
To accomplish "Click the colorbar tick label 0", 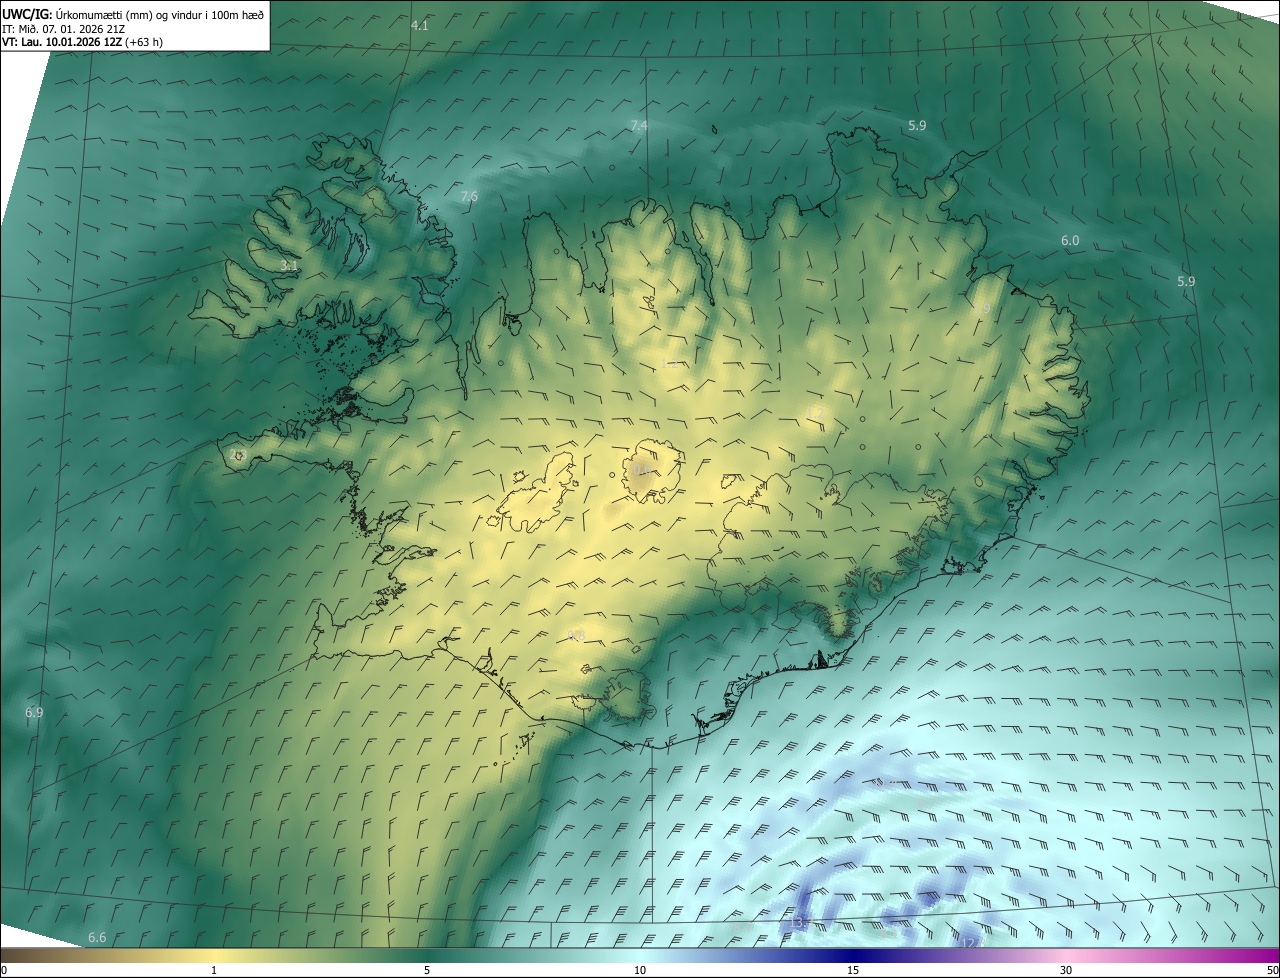I will pos(4,970).
